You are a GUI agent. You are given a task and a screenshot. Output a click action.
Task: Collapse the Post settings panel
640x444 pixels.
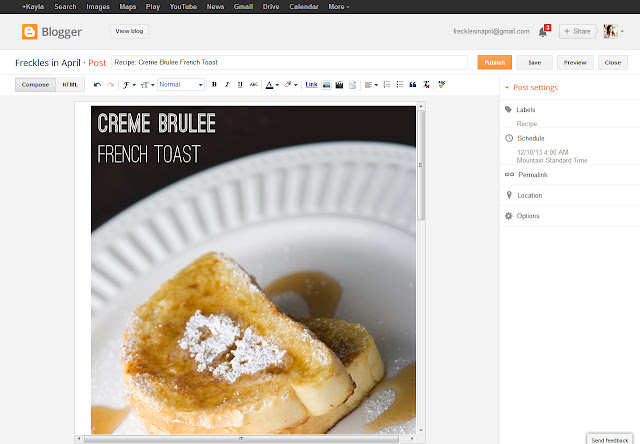tap(531, 87)
